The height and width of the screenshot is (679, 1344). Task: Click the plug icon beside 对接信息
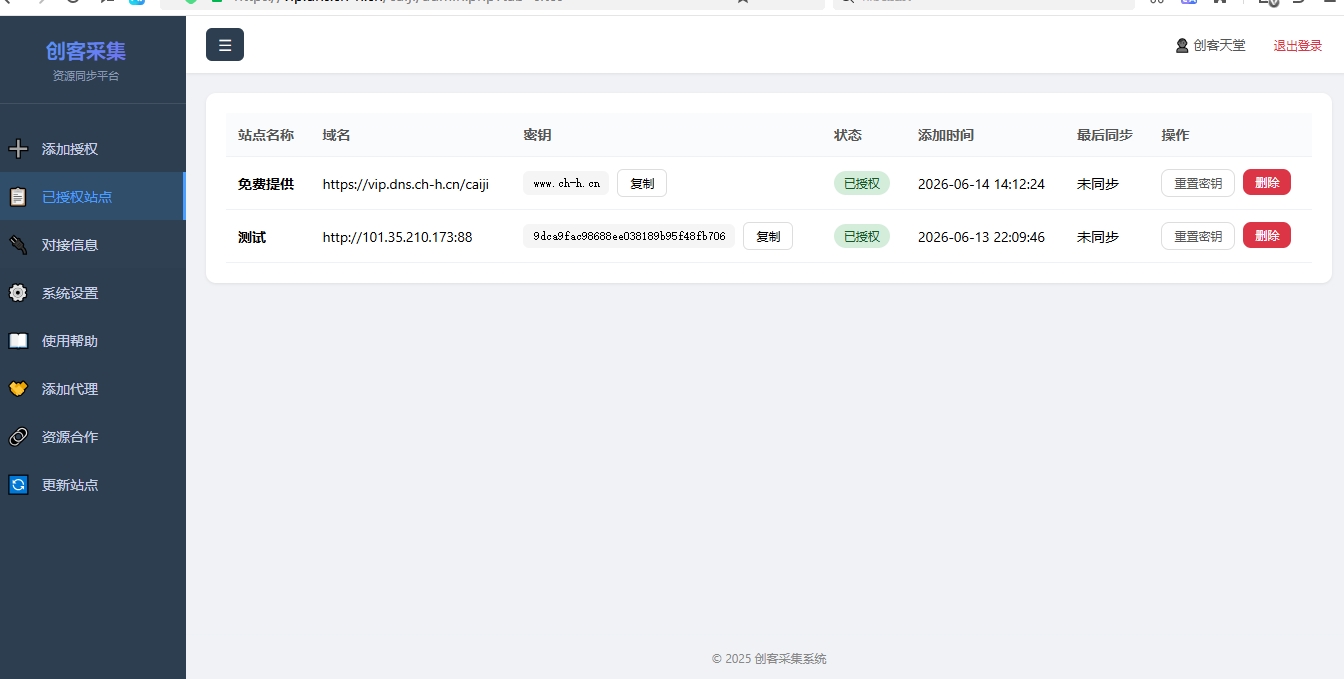click(18, 245)
